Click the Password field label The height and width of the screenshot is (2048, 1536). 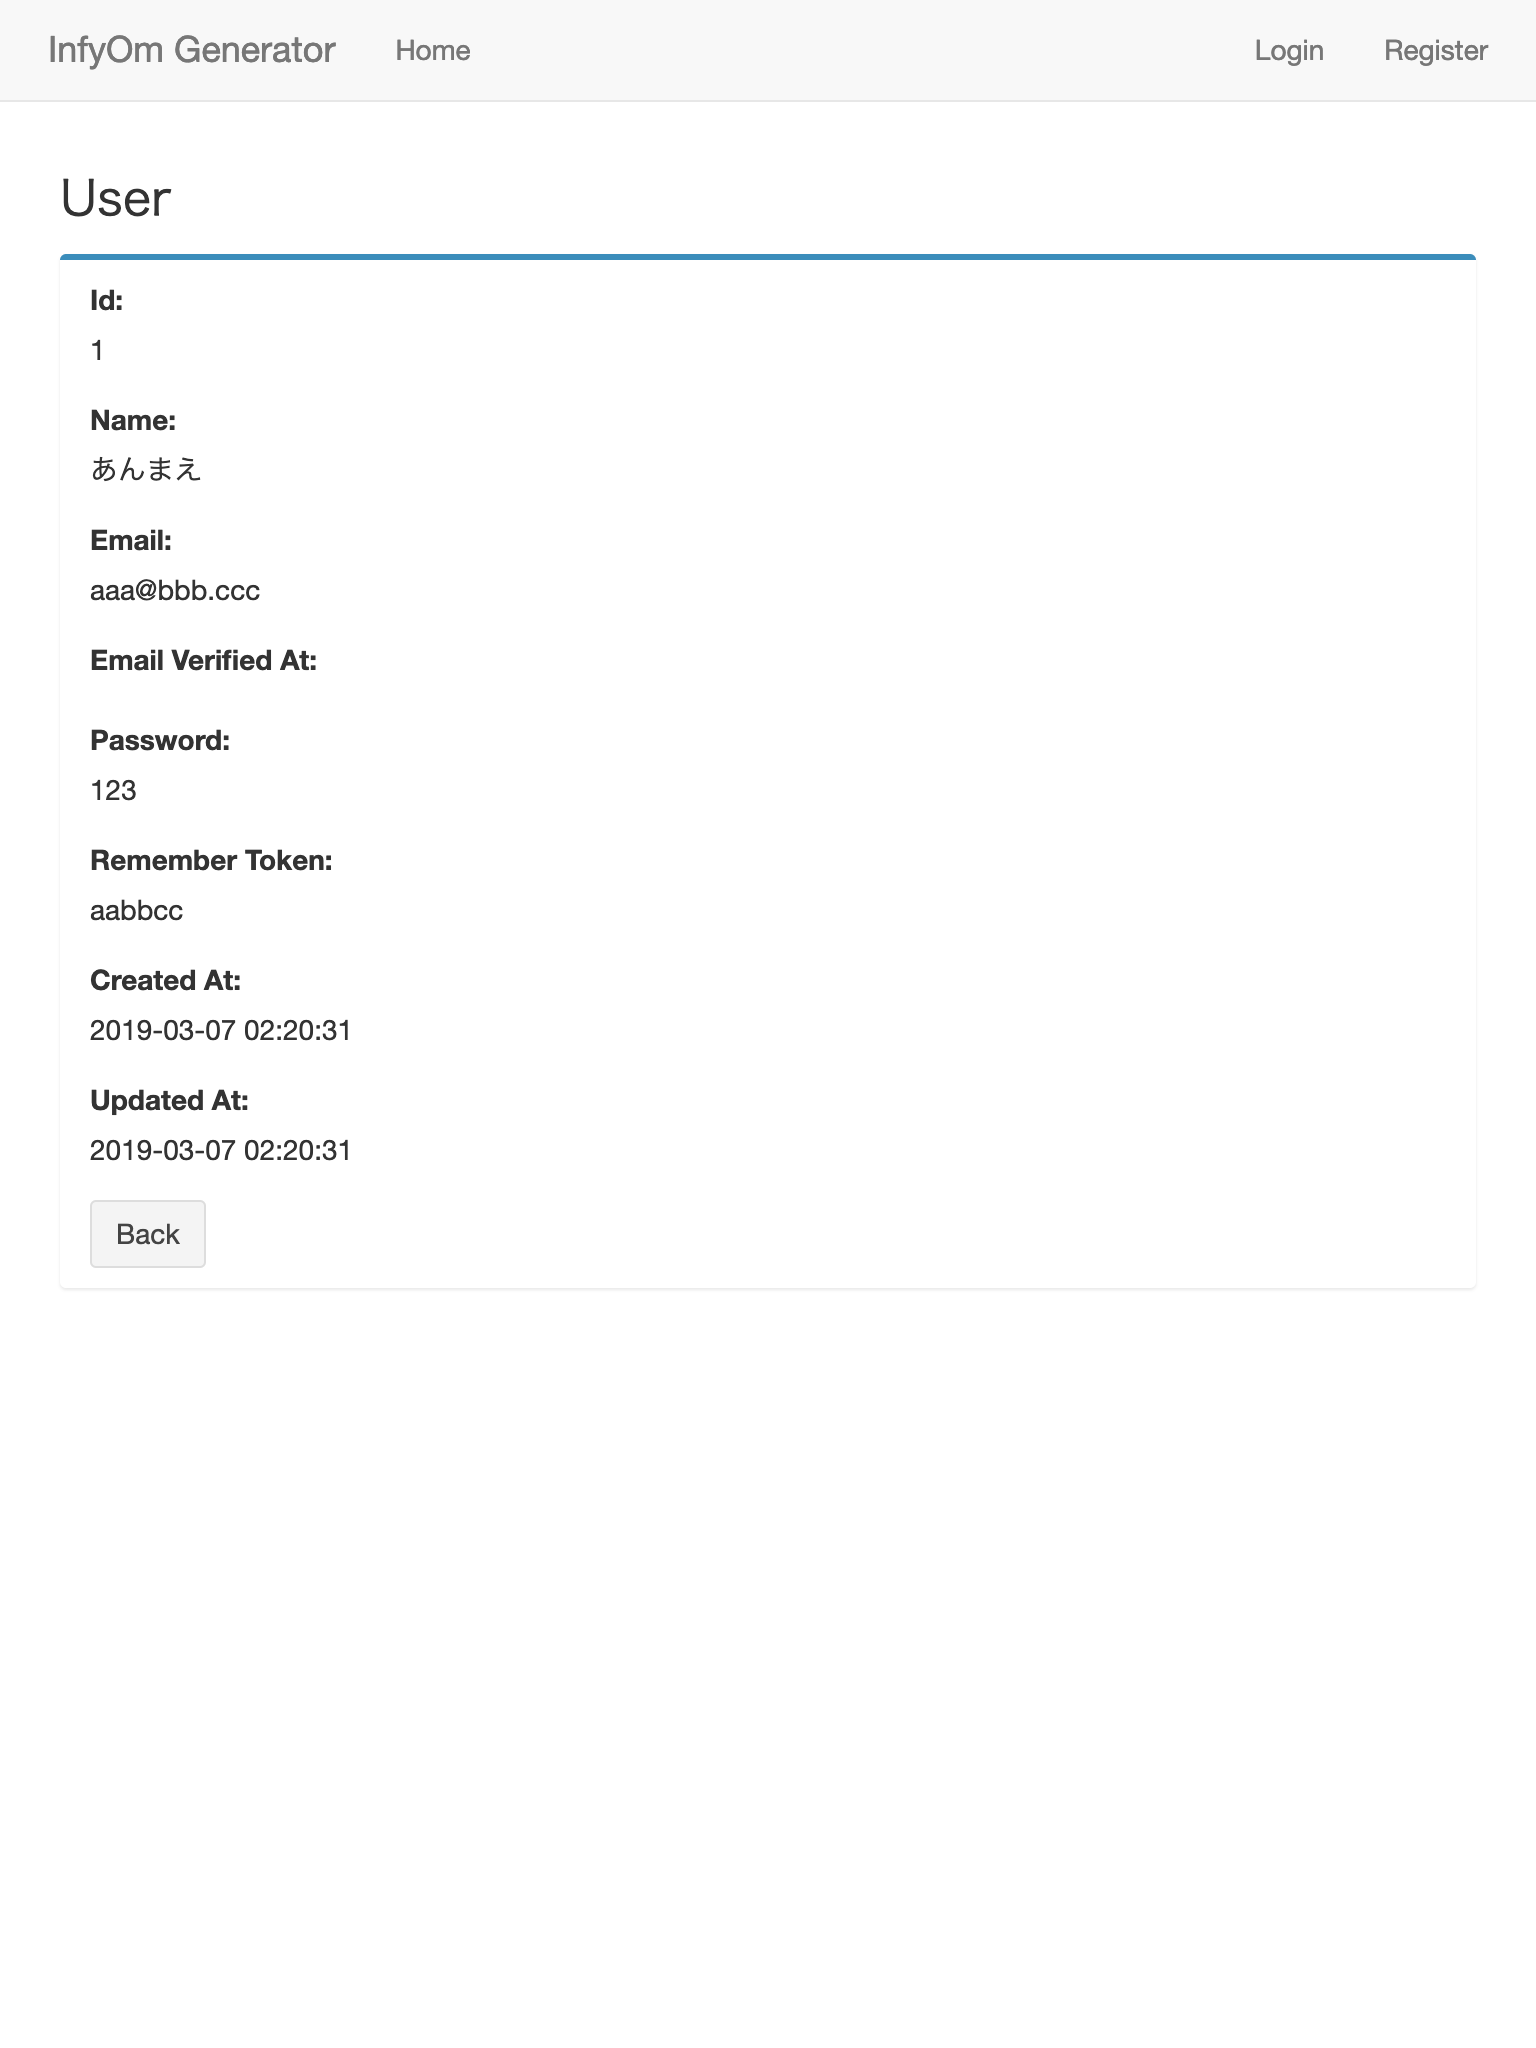pos(160,741)
